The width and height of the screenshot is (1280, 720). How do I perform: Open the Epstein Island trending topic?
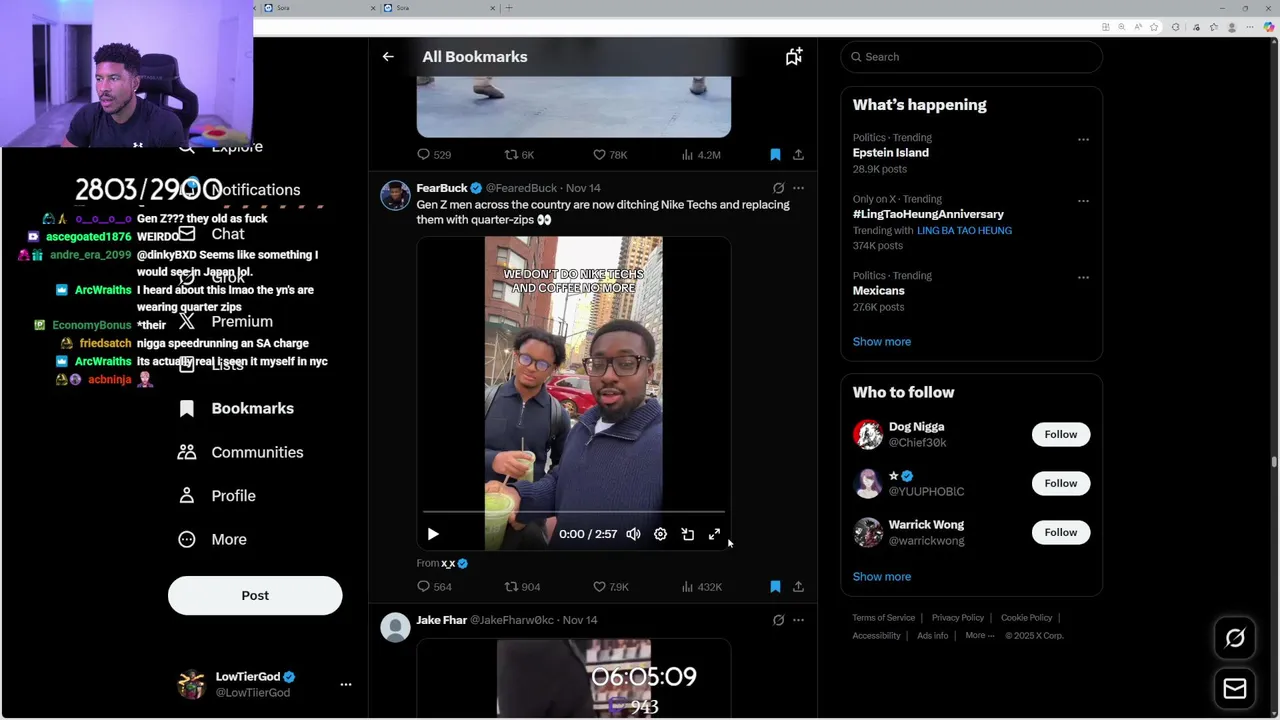point(891,153)
